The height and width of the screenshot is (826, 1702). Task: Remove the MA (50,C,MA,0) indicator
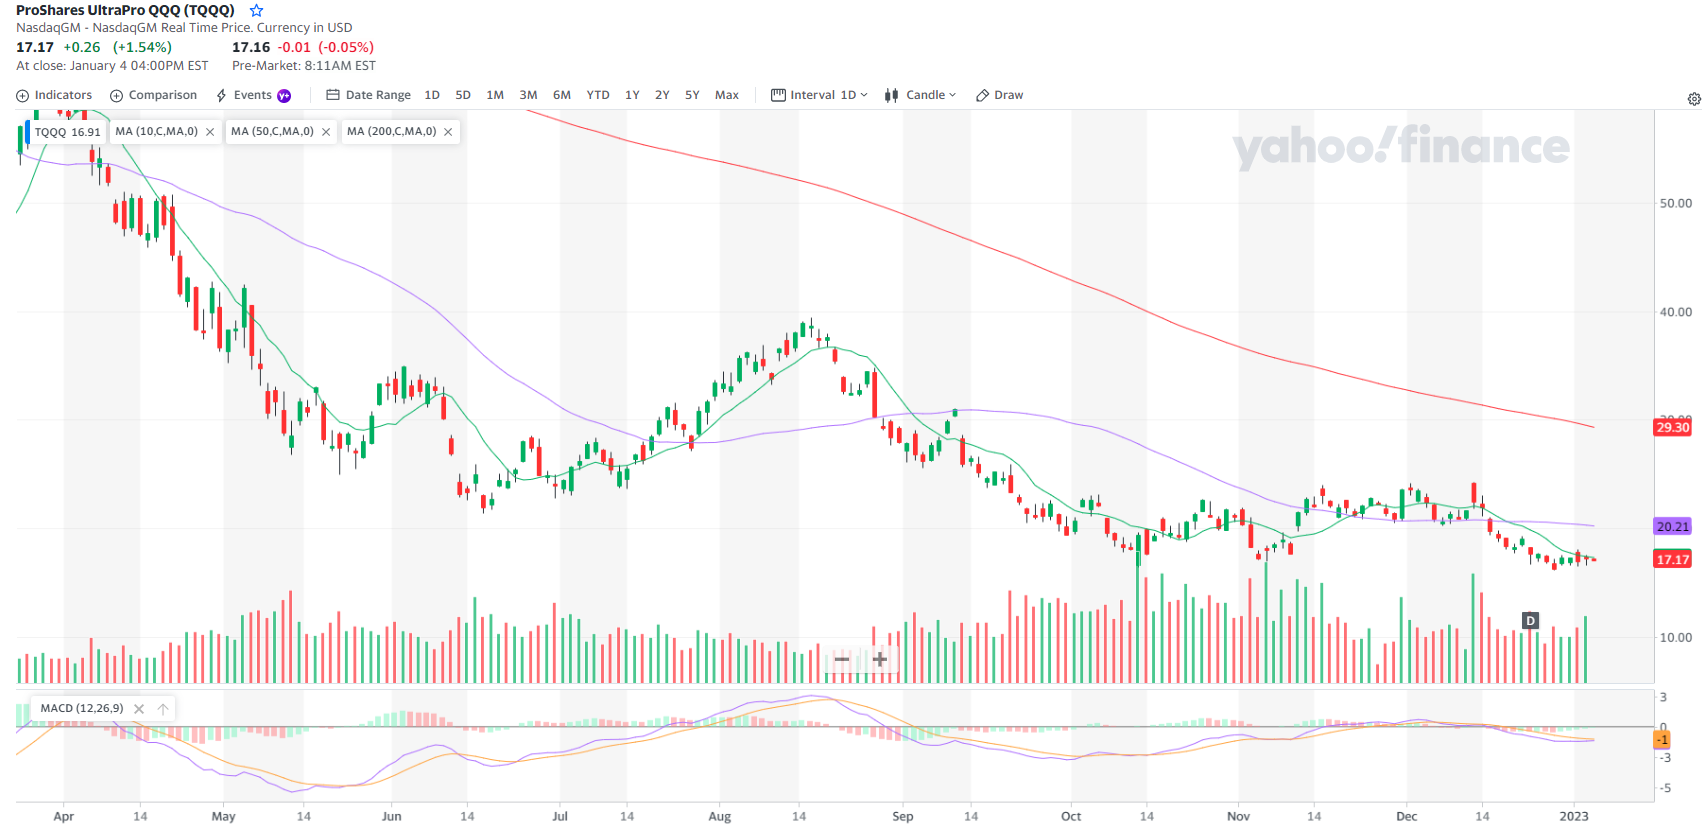(326, 132)
